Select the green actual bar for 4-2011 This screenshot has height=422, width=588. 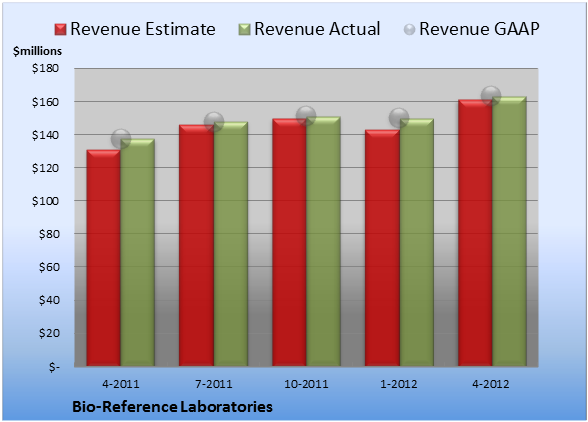click(138, 252)
